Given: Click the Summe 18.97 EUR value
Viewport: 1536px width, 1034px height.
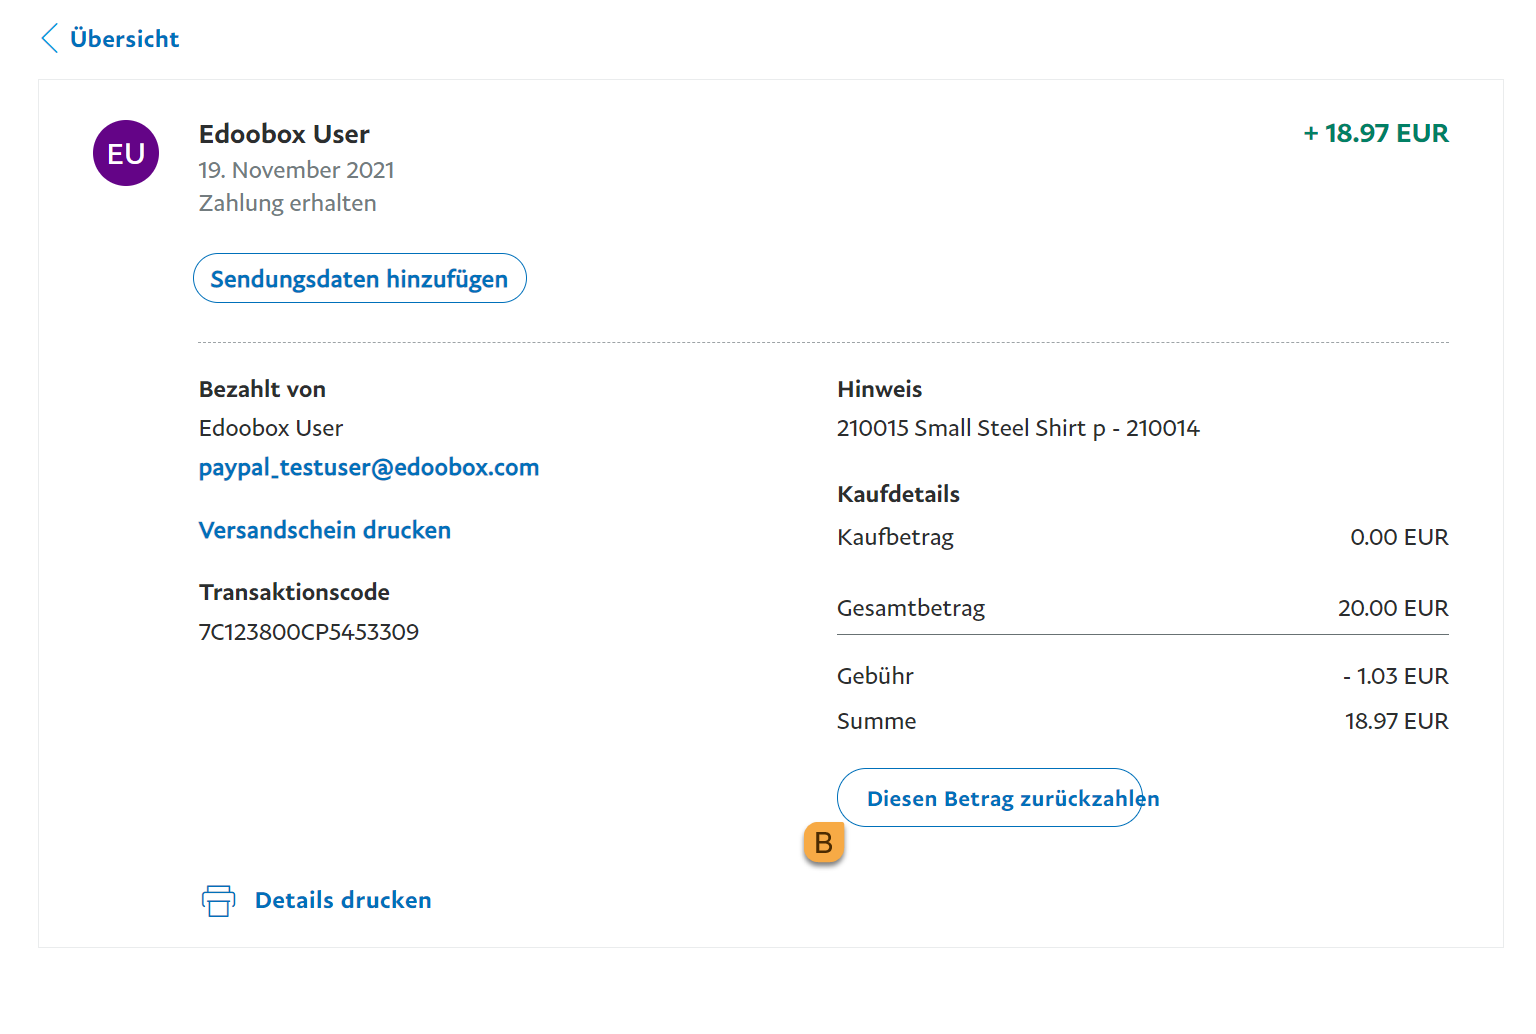Looking at the screenshot, I should pos(1396,721).
